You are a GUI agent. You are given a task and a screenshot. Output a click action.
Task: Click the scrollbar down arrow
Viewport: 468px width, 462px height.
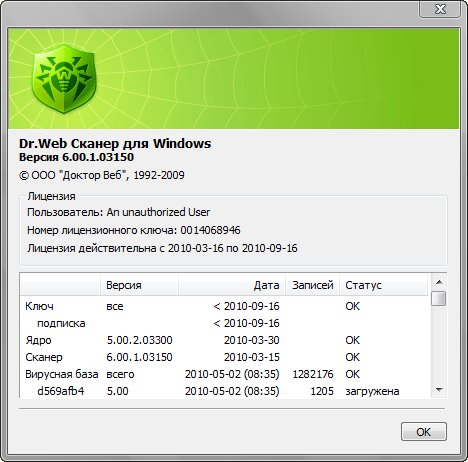[439, 390]
